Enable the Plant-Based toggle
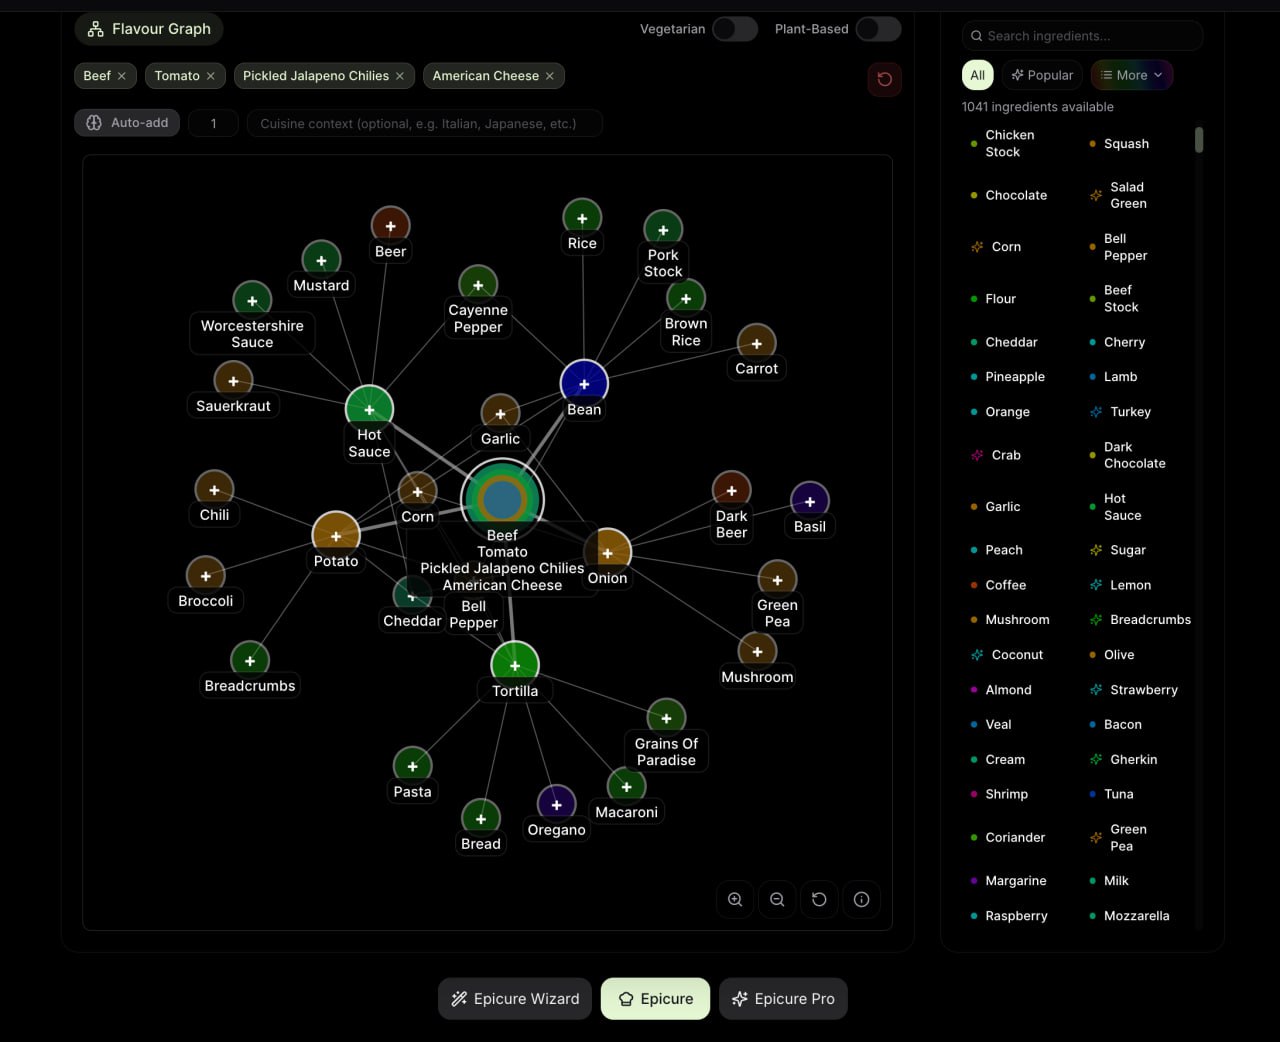The image size is (1280, 1042). pyautogui.click(x=878, y=29)
